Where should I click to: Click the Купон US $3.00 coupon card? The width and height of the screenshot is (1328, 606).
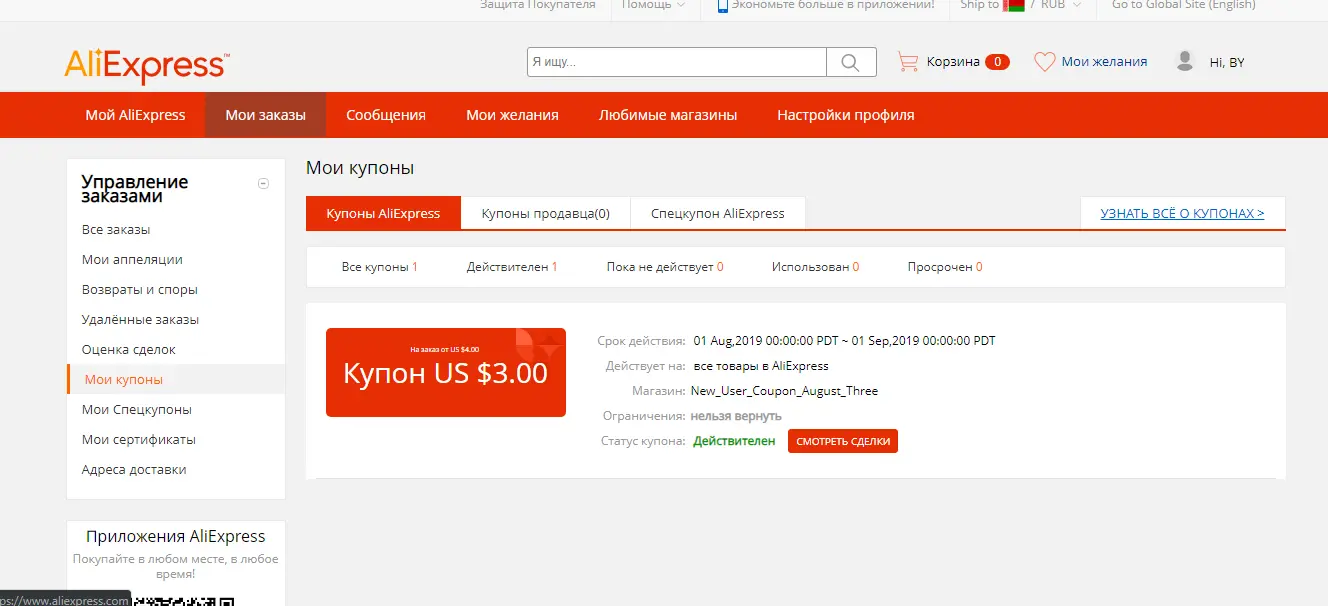click(446, 372)
